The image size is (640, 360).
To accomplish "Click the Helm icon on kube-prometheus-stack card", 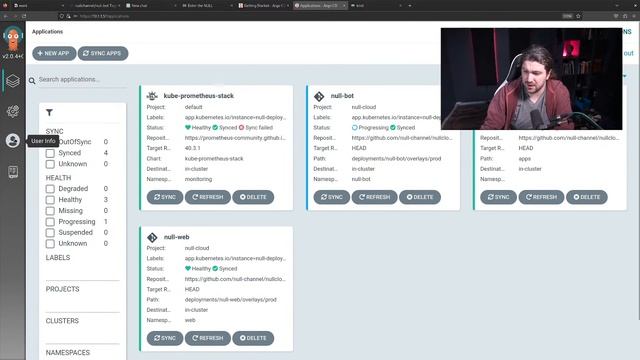I will coord(152,96).
